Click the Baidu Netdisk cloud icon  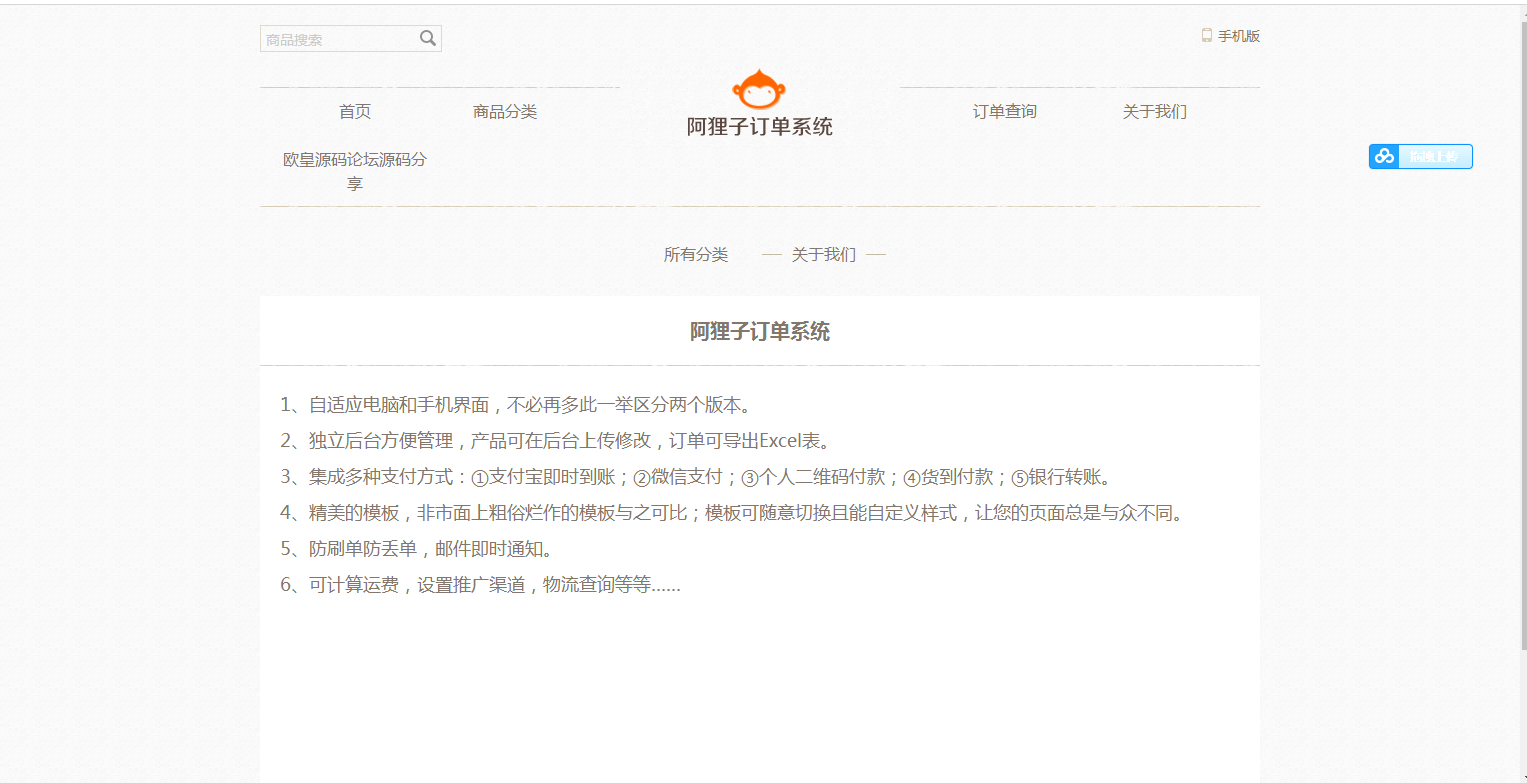coord(1384,156)
